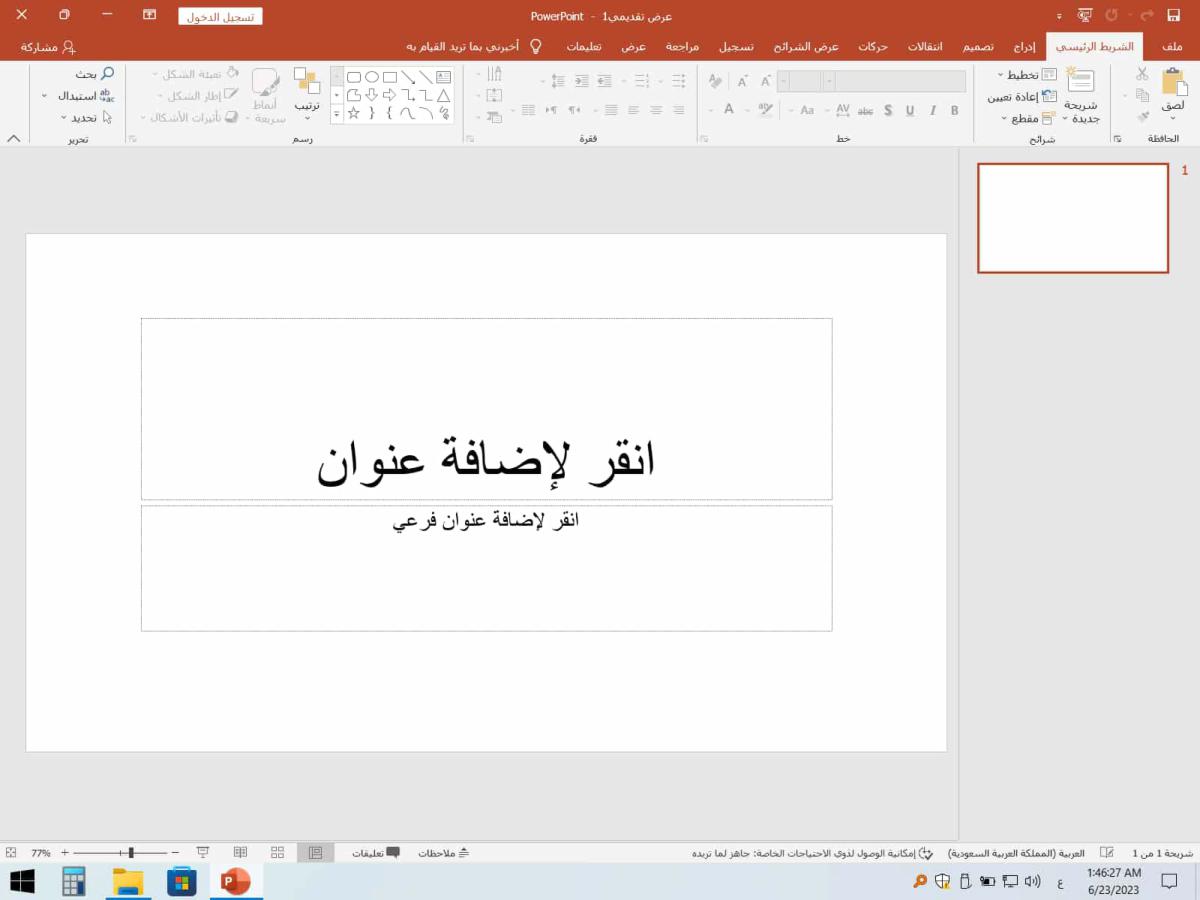Select slide 1 thumbnail in slide panel
Image resolution: width=1200 pixels, height=900 pixels.
[x=1072, y=218]
